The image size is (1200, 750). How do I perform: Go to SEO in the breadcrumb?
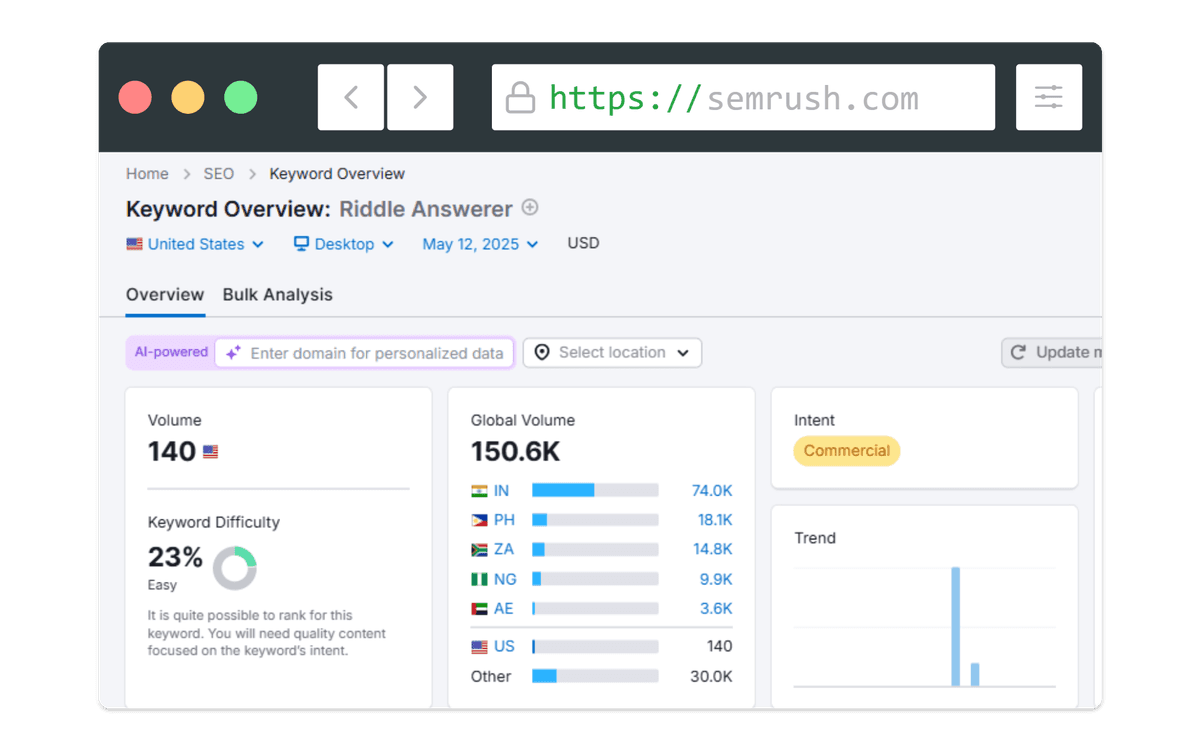218,174
